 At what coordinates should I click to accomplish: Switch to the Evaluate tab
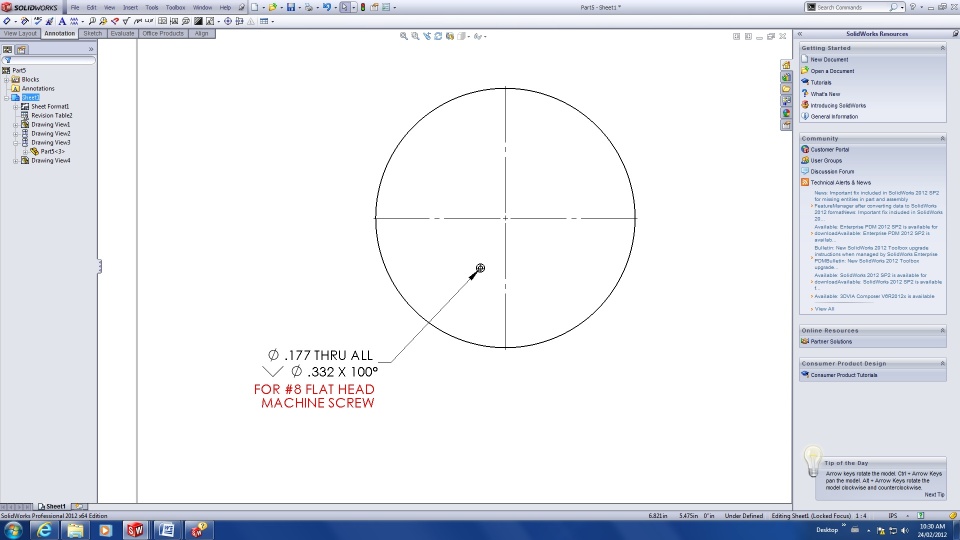(122, 34)
